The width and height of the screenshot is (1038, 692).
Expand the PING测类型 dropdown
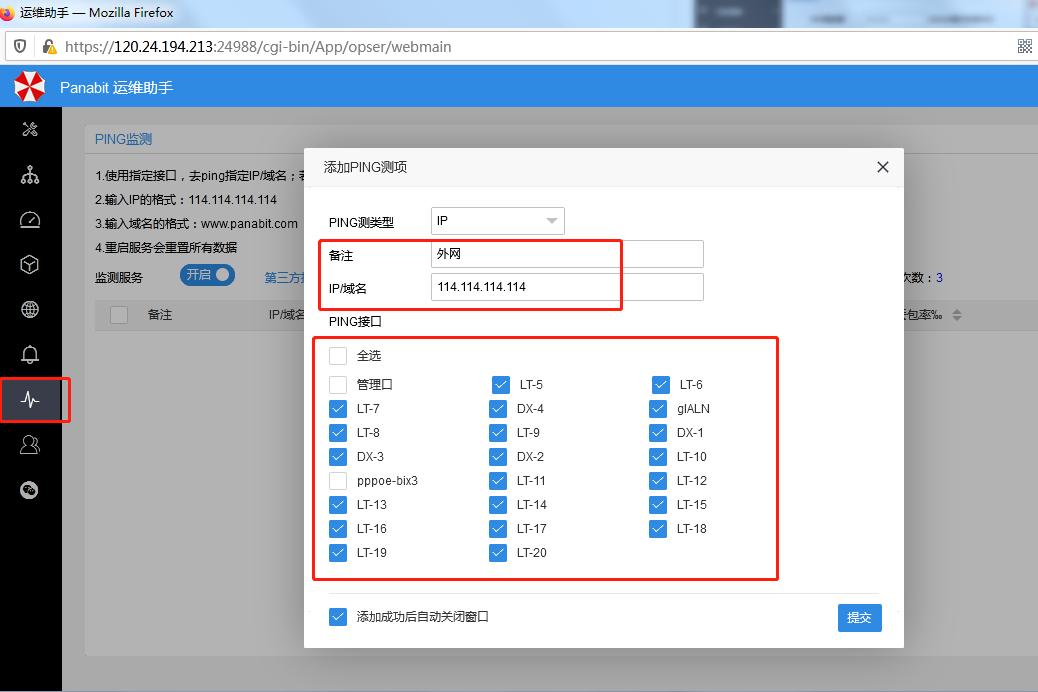click(x=497, y=221)
